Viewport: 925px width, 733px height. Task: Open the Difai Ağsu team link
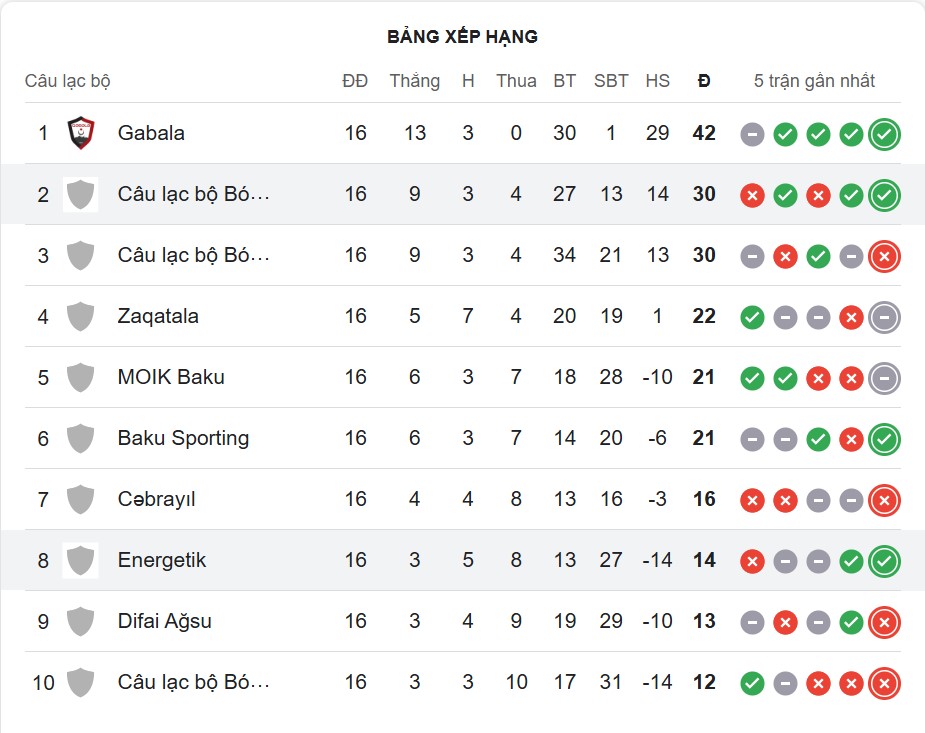point(165,621)
